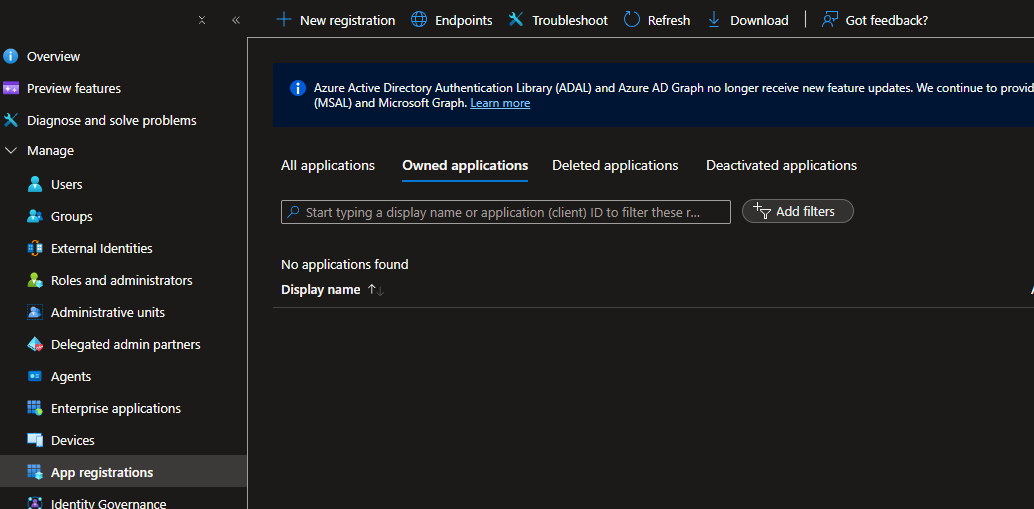1034x509 pixels.
Task: Open the Deactivated applications tab
Action: tap(781, 165)
